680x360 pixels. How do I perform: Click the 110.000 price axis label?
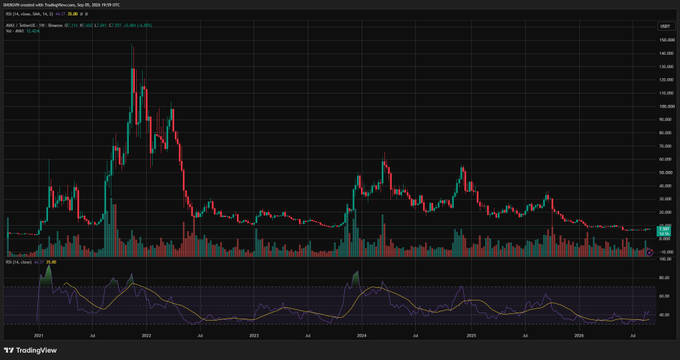point(666,93)
